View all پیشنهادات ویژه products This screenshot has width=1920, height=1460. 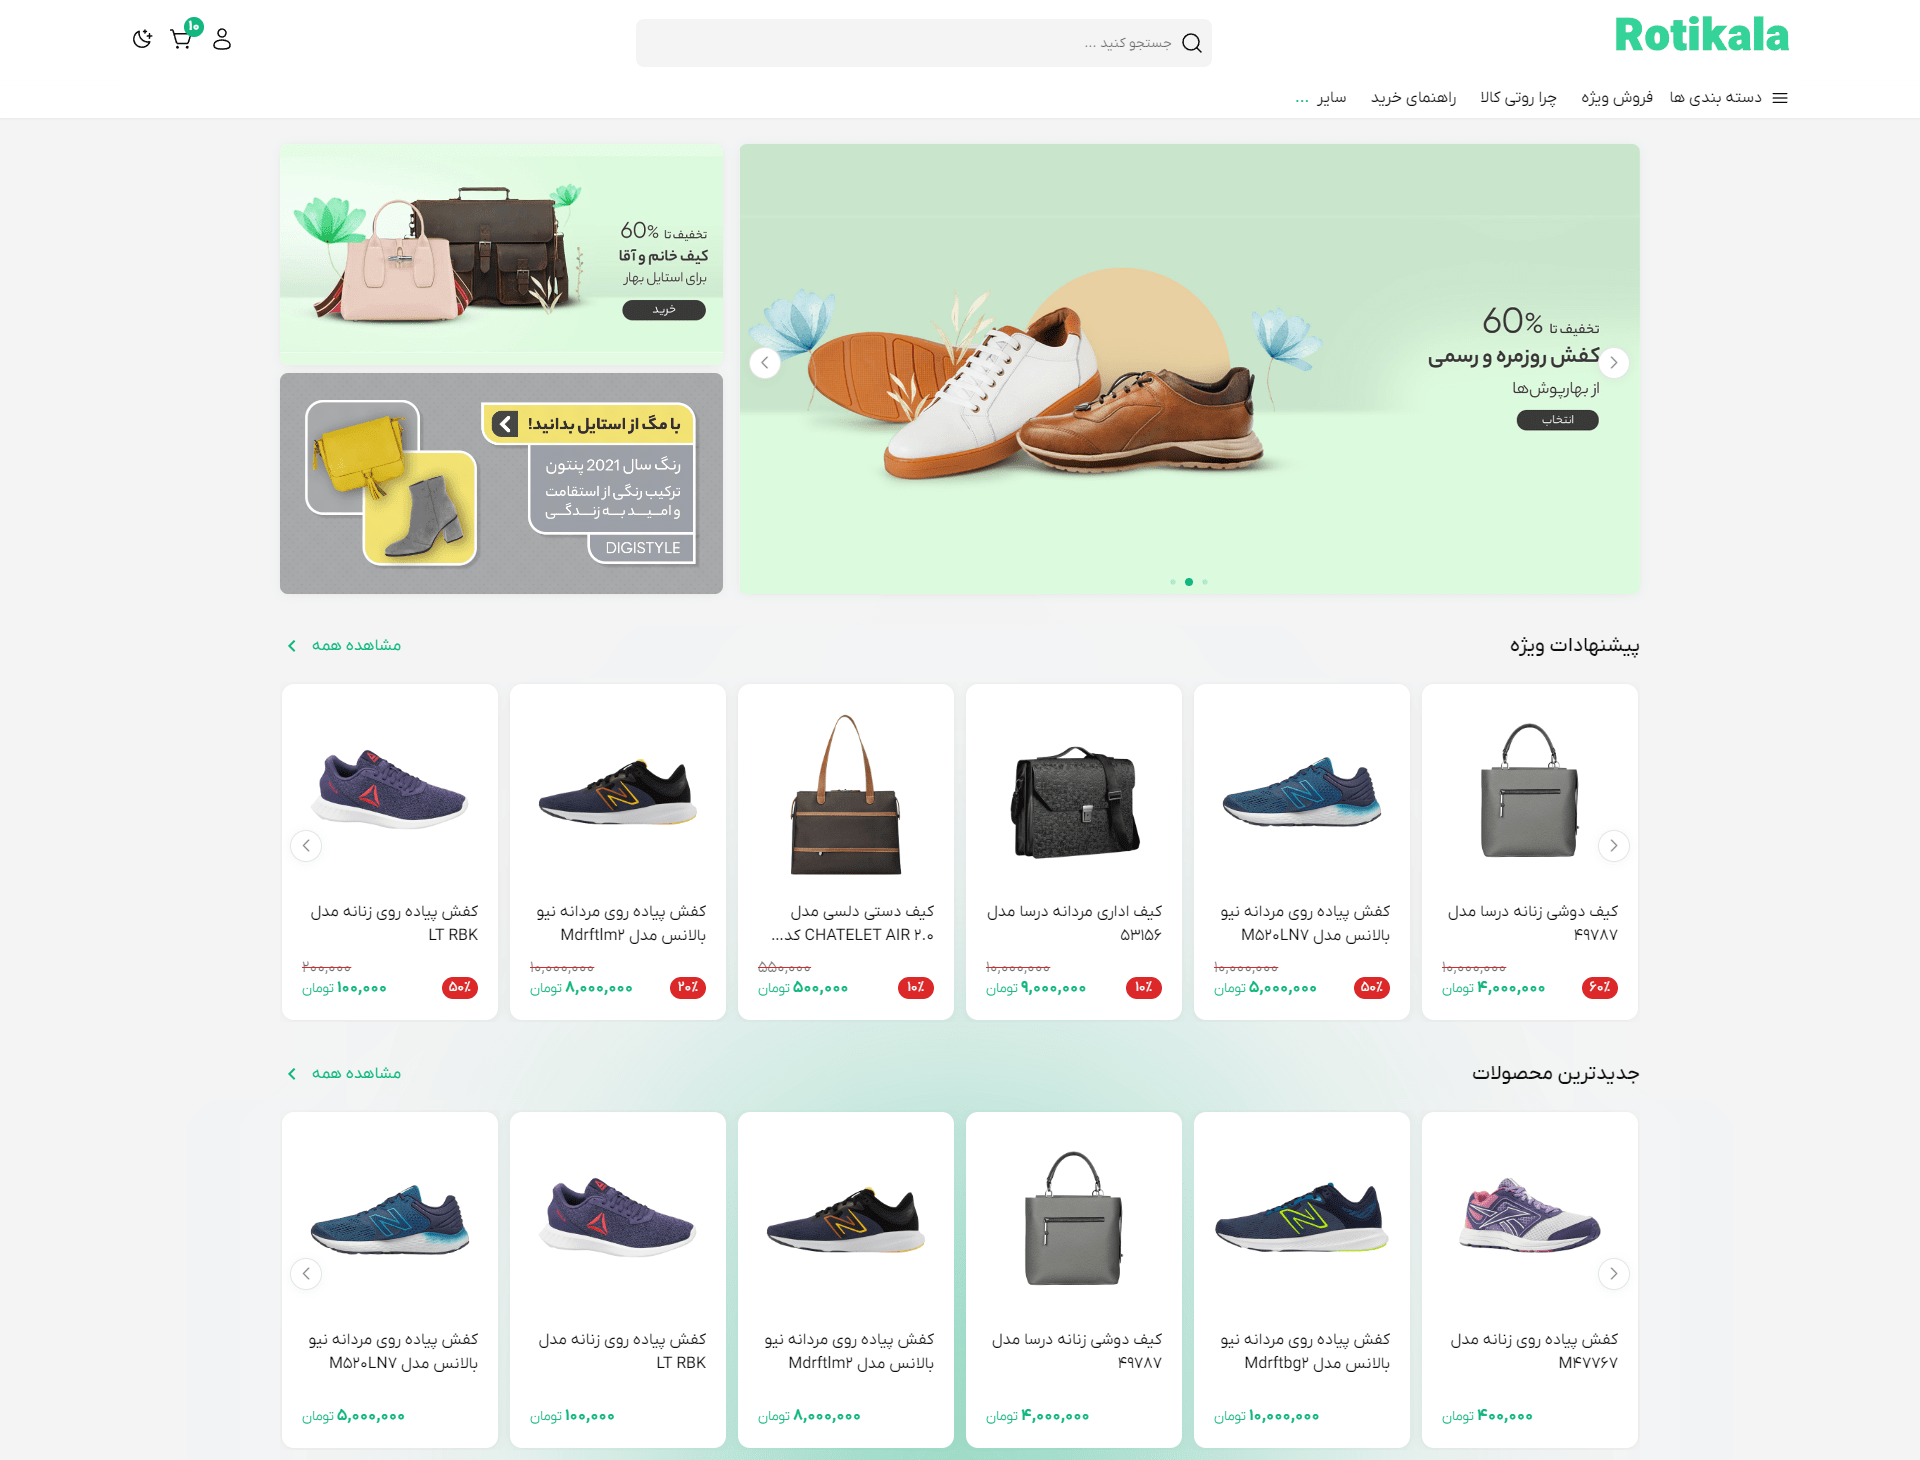point(356,646)
